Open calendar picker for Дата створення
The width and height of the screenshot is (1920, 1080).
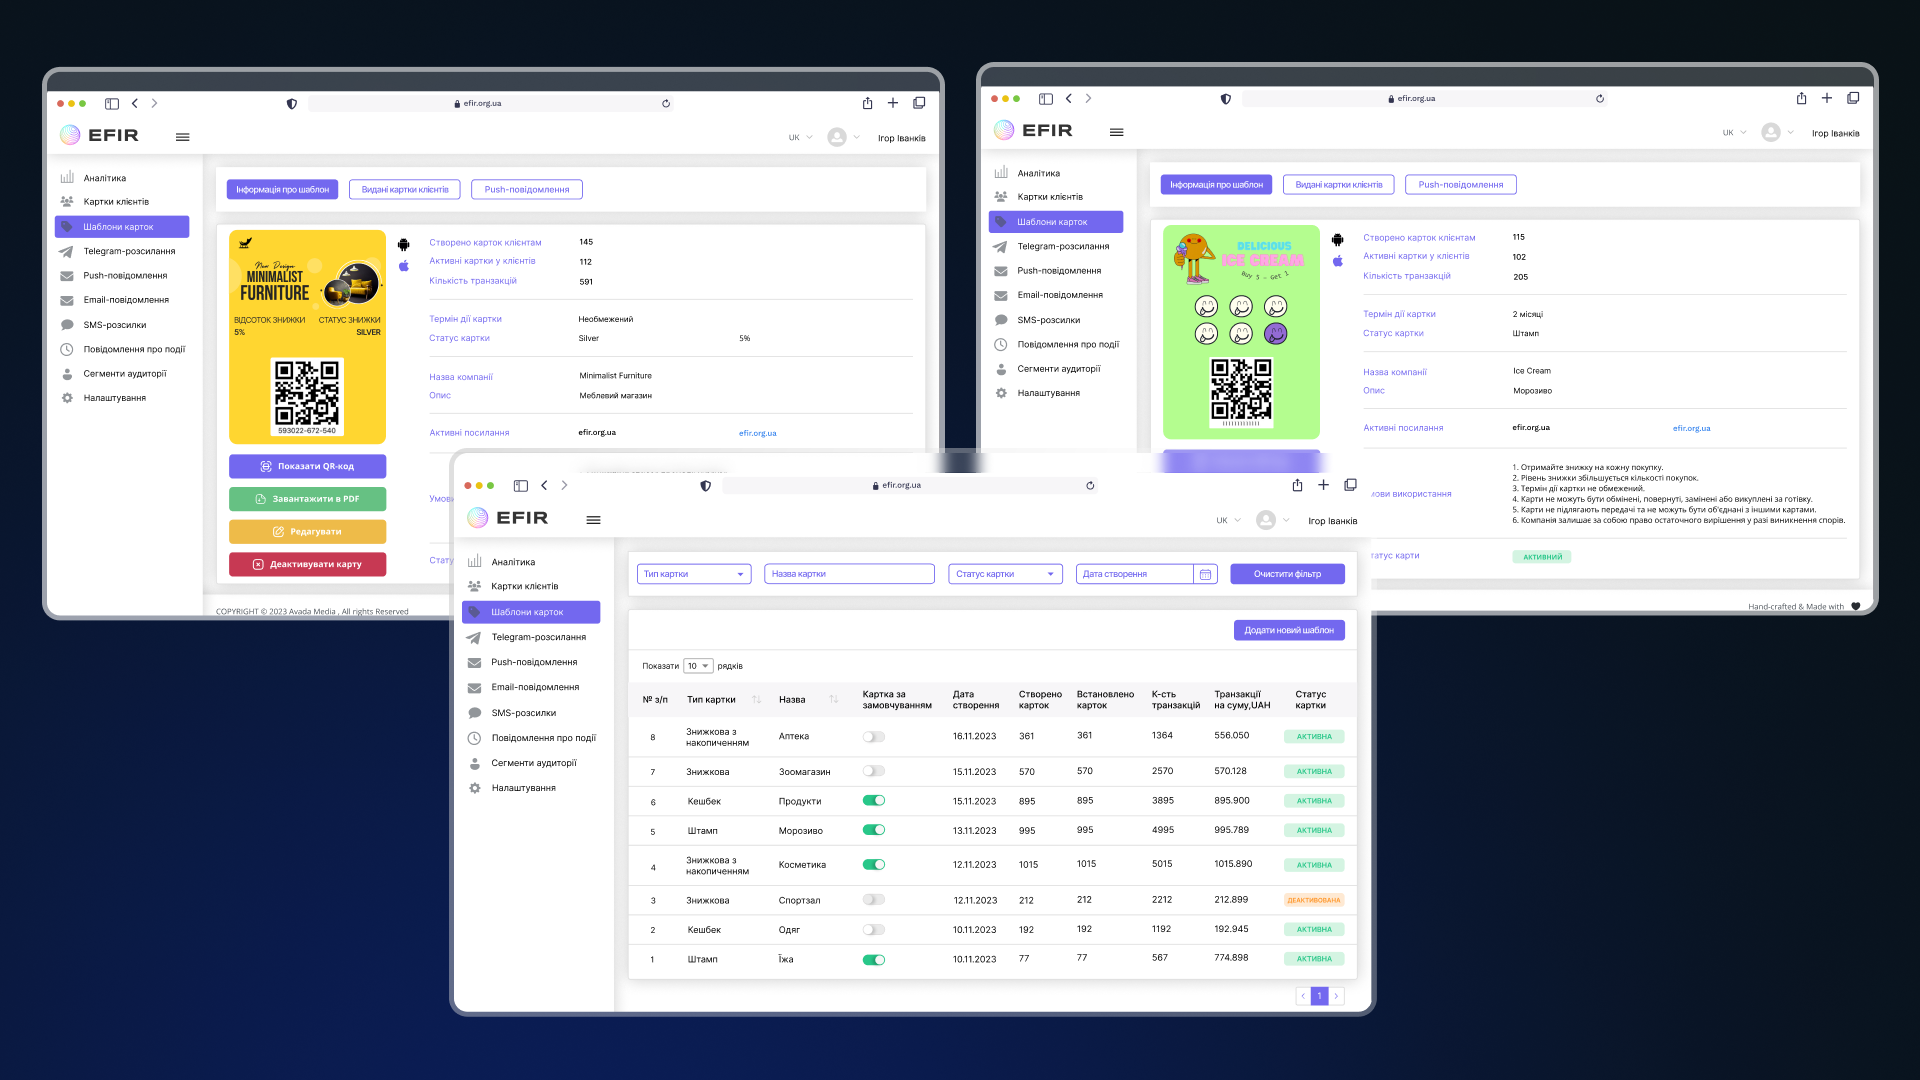point(1205,574)
